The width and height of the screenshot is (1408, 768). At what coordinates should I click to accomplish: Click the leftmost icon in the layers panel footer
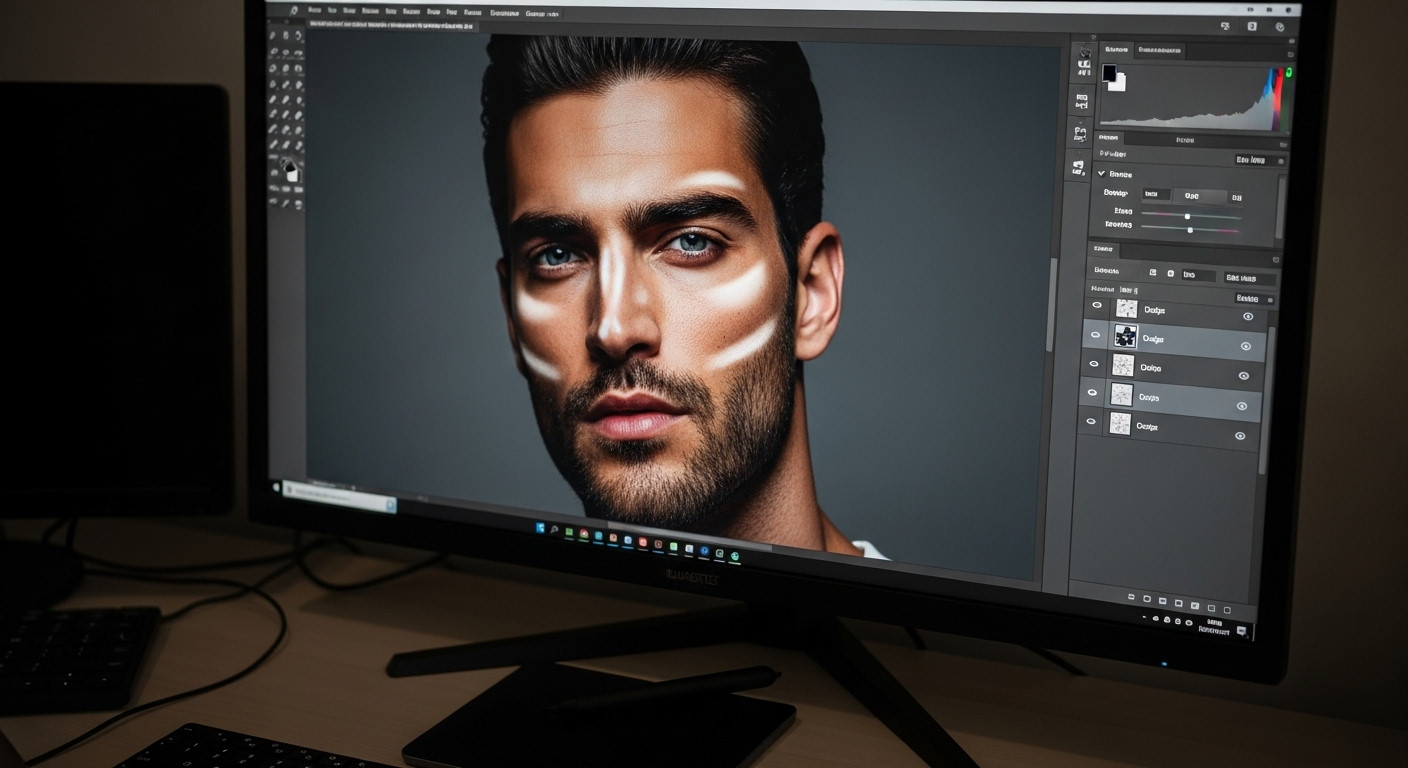click(x=1130, y=595)
